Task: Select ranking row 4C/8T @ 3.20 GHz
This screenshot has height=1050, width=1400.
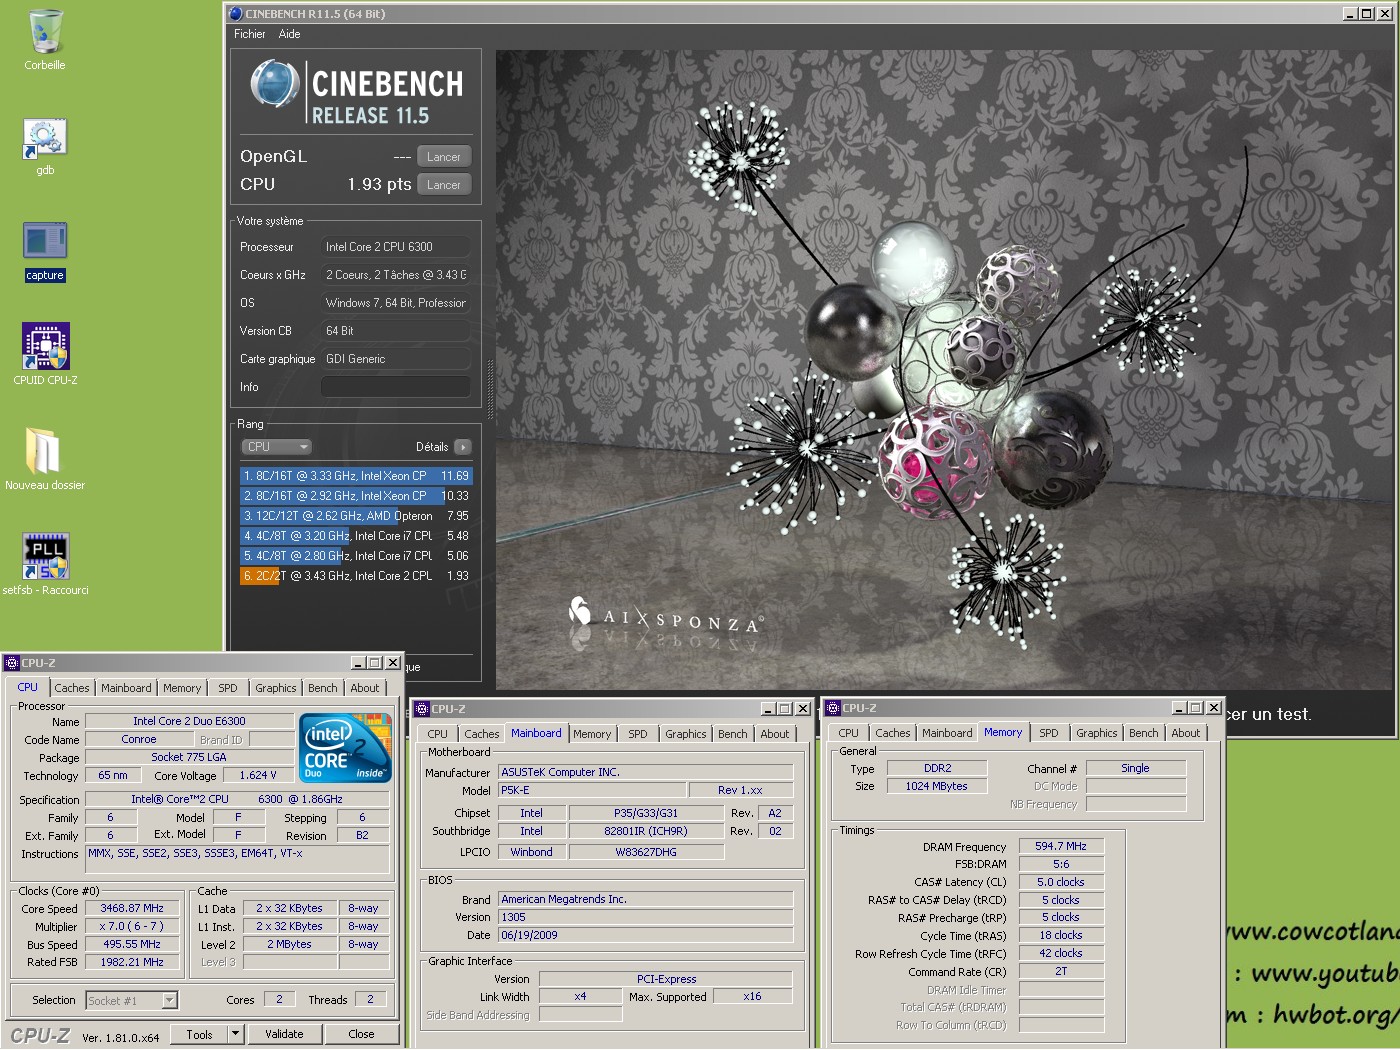Action: (356, 536)
